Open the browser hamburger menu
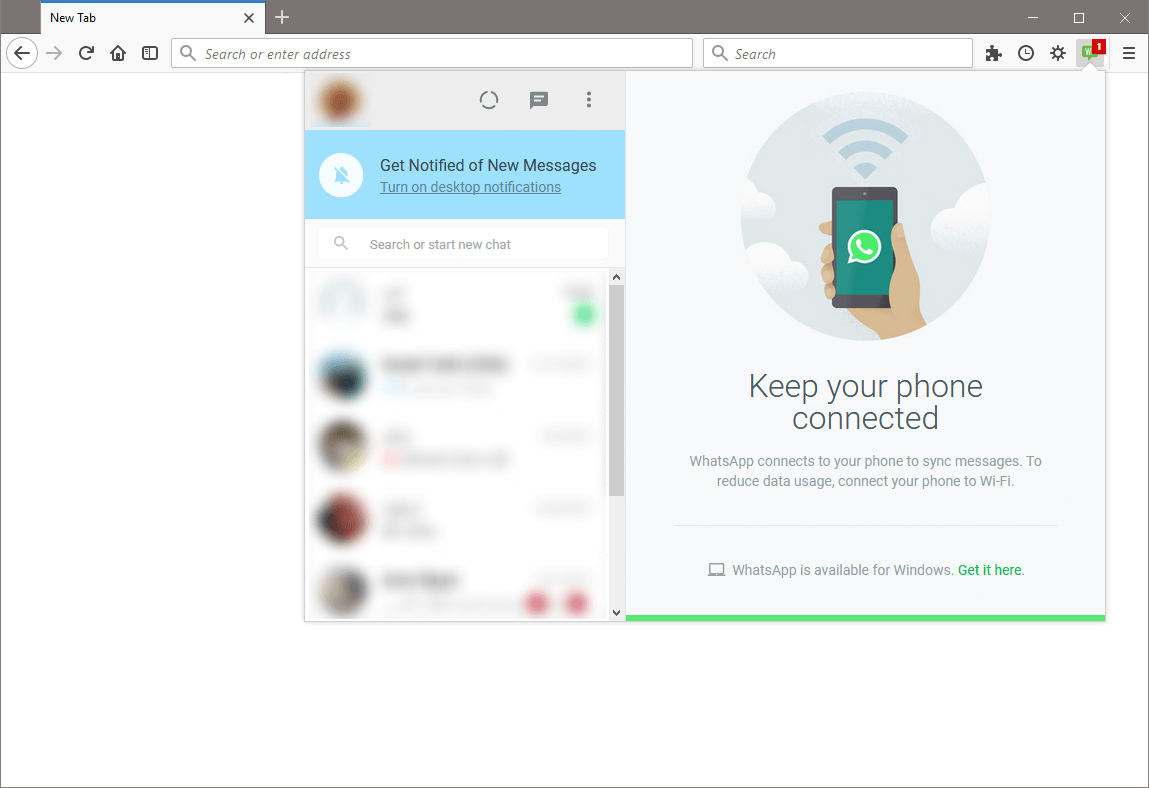Image resolution: width=1149 pixels, height=788 pixels. (1128, 53)
